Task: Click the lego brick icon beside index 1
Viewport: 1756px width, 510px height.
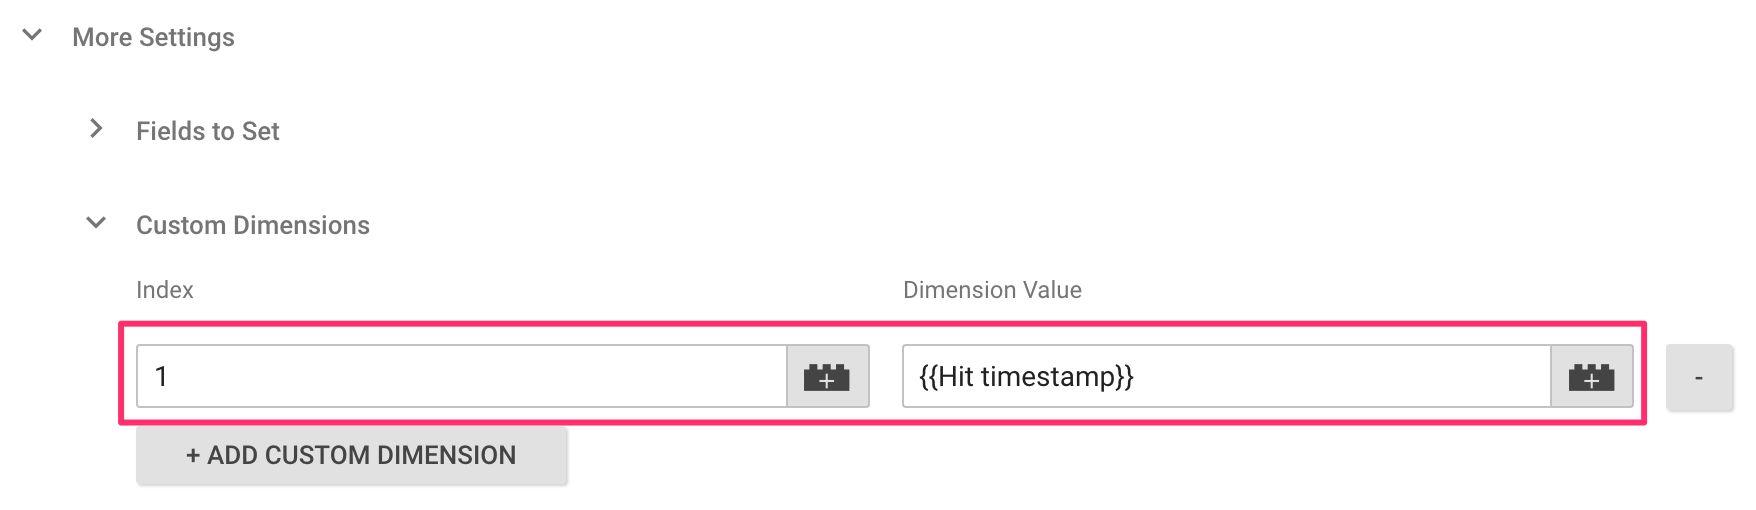Action: pos(827,377)
